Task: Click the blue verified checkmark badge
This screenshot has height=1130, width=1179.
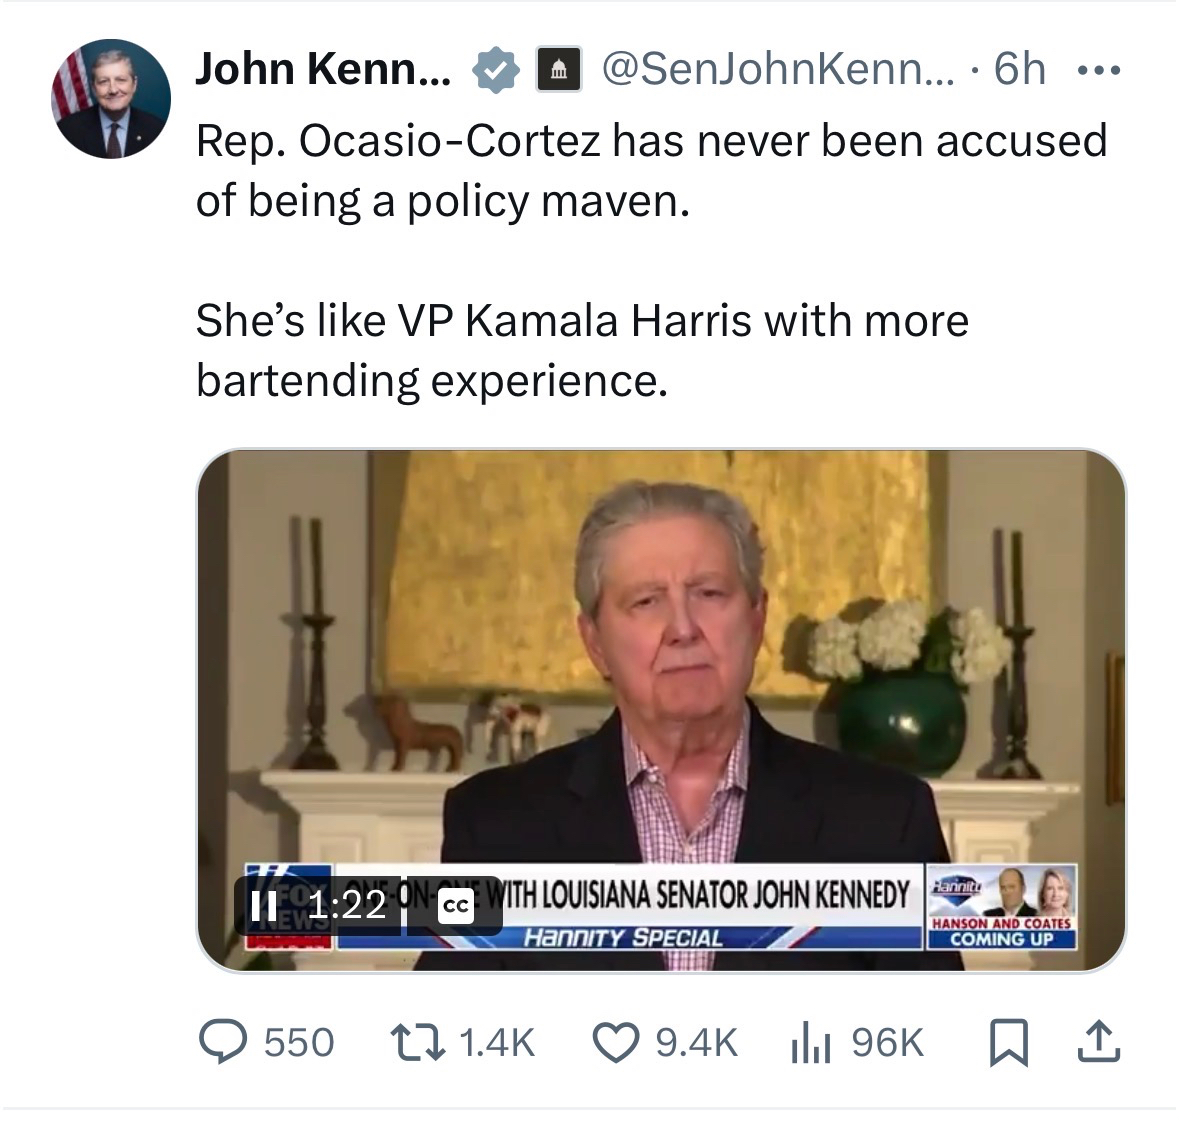Action: (496, 71)
